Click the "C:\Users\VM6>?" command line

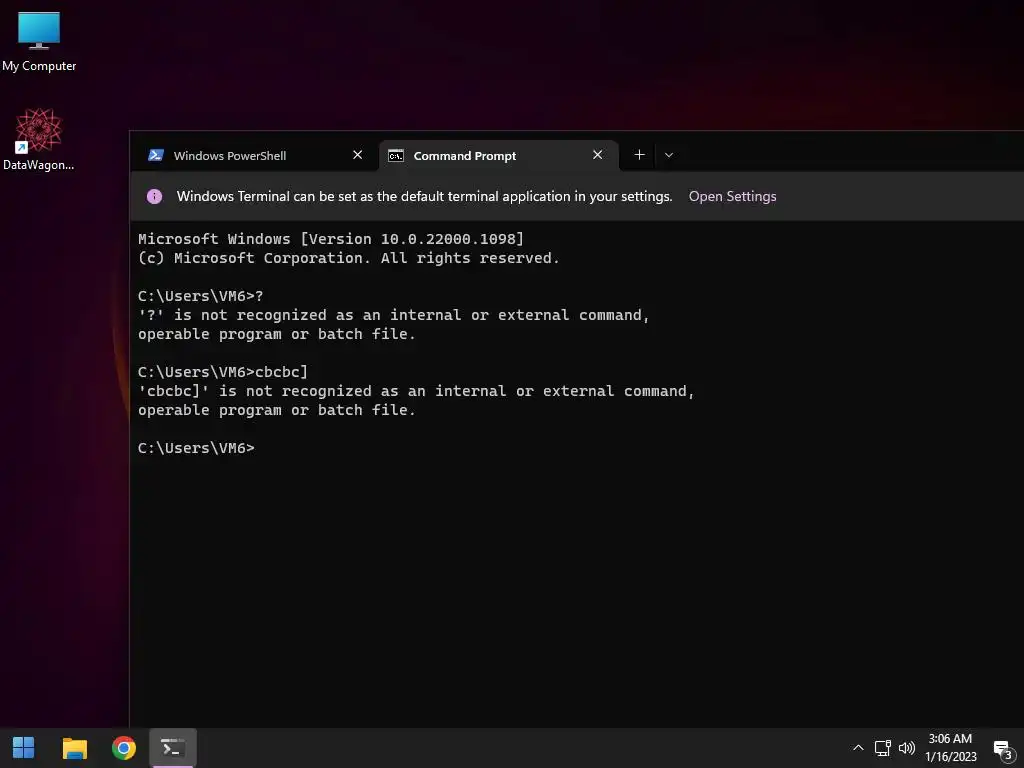(200, 296)
